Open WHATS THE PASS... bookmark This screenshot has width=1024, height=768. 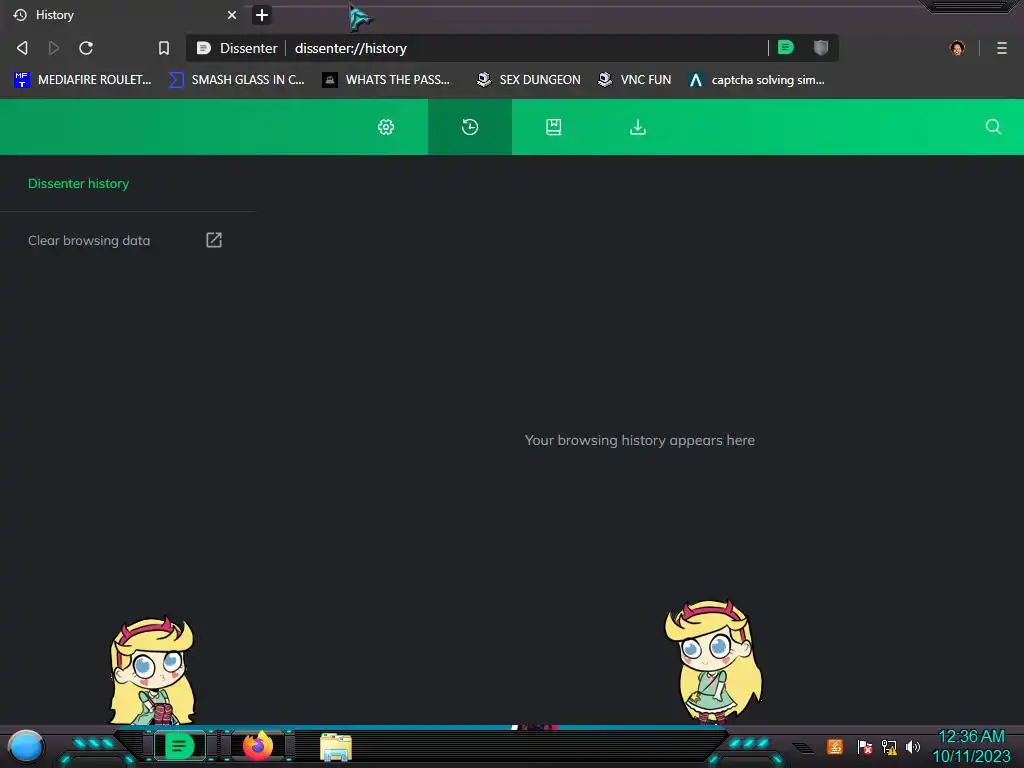[x=387, y=80]
